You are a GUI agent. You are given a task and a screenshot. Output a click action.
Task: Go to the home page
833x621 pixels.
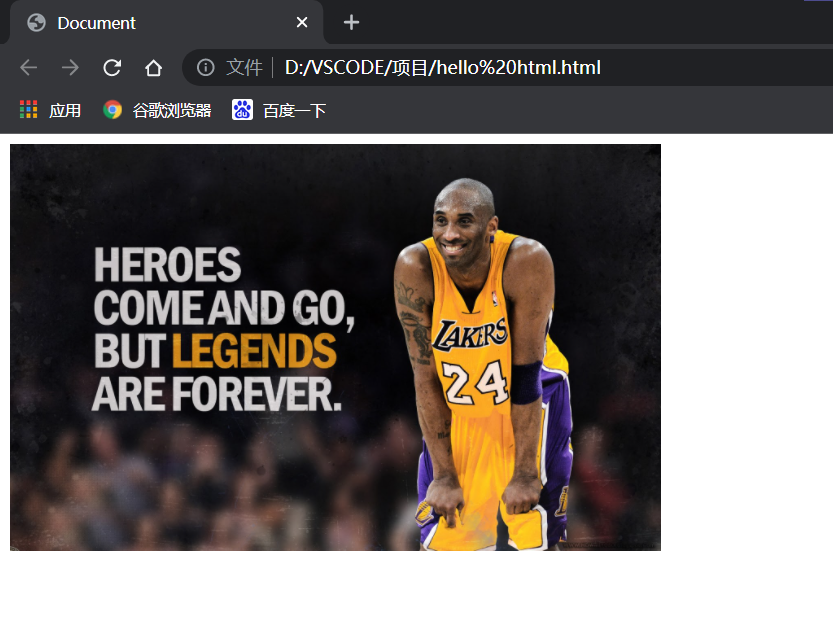coord(154,67)
